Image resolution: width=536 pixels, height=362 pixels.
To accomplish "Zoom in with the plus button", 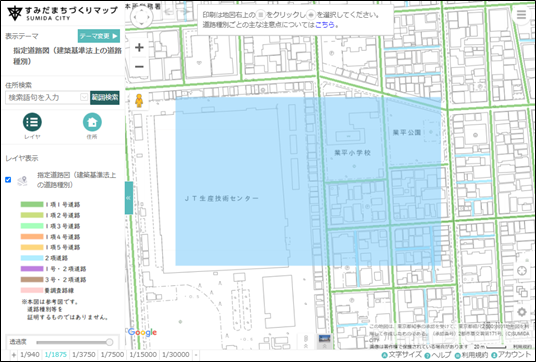I will 139,47.
